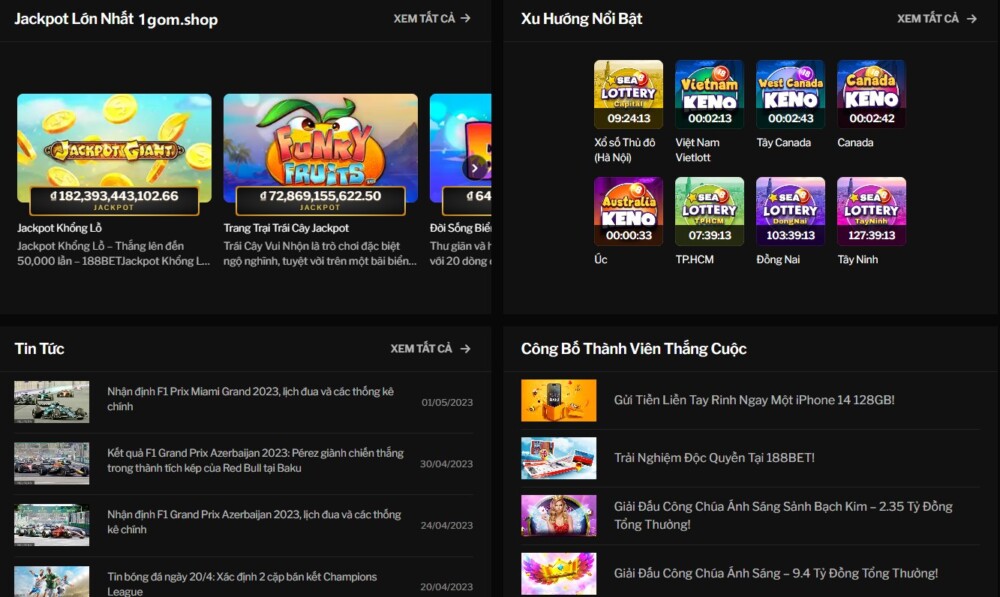The height and width of the screenshot is (597, 1000).
Task: Launch the Australia Keno icon
Action: coord(628,211)
